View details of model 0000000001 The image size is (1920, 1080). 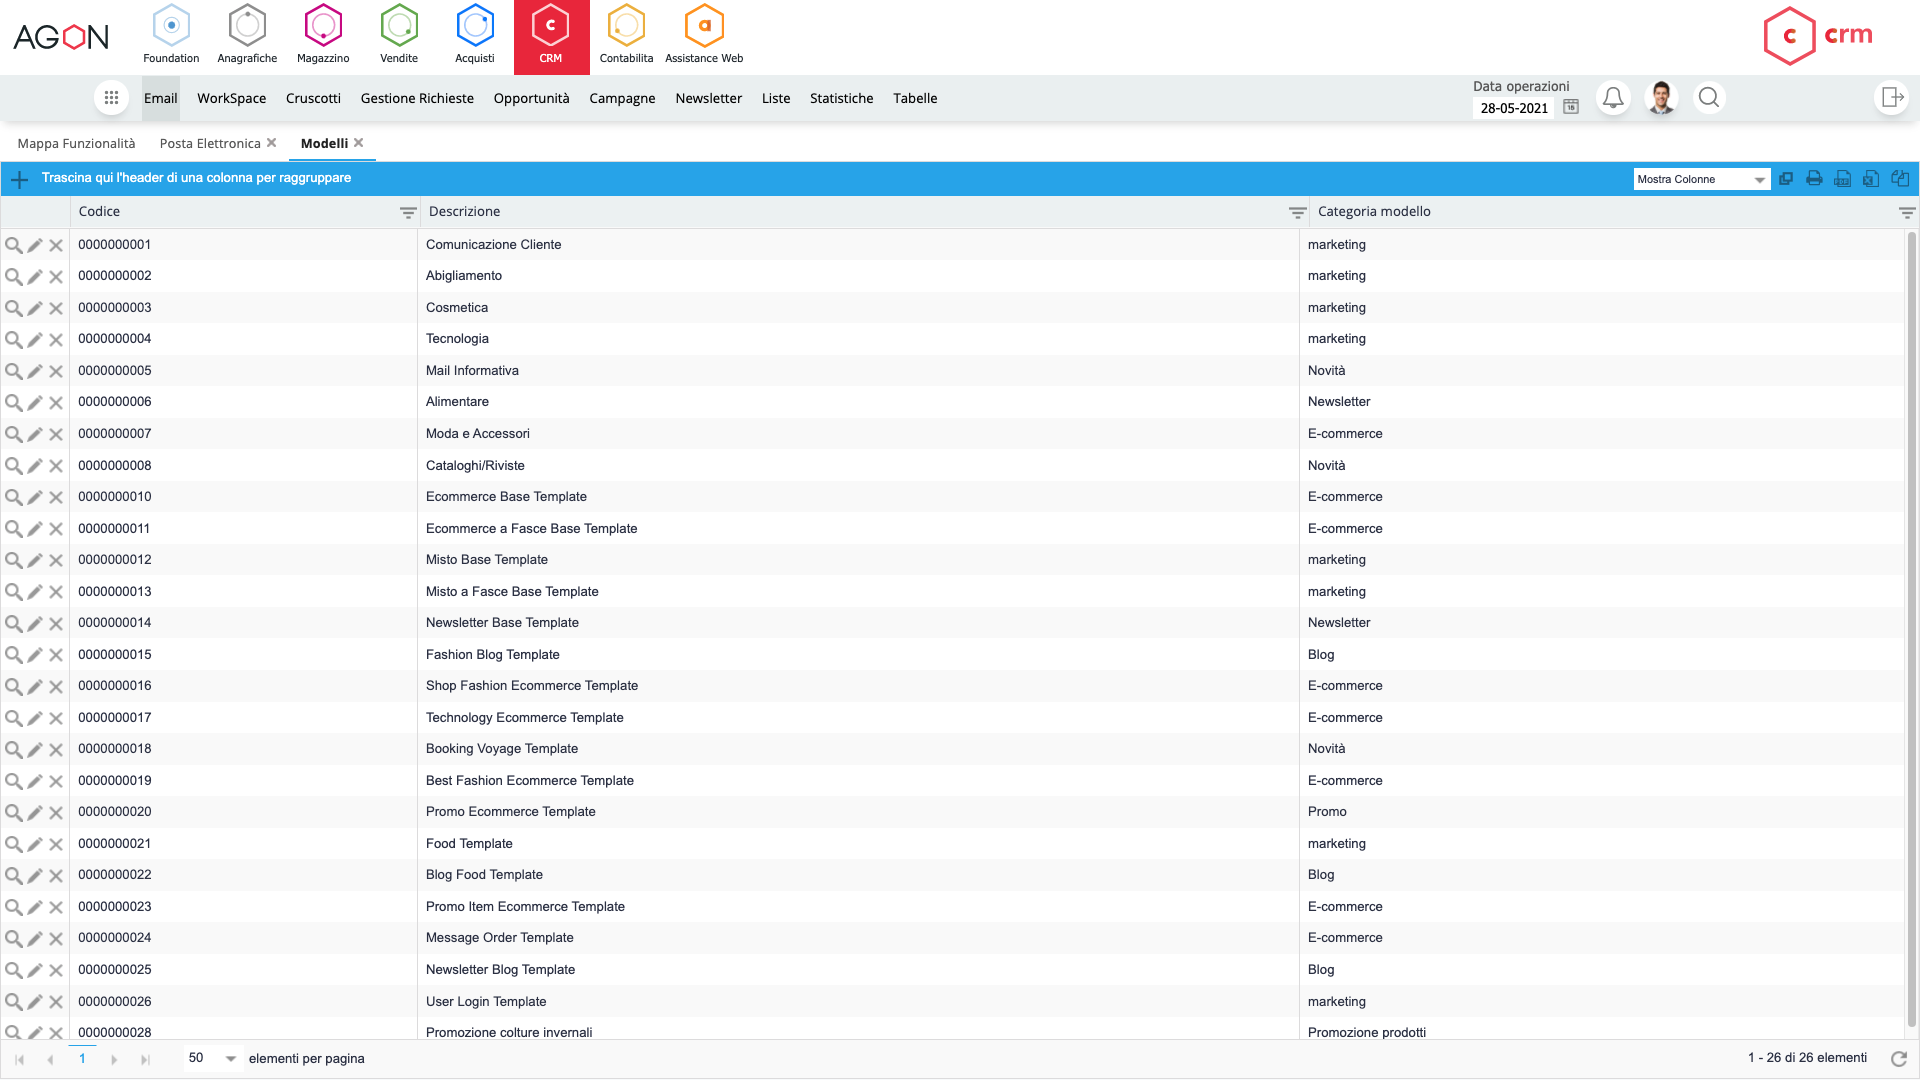tap(13, 245)
